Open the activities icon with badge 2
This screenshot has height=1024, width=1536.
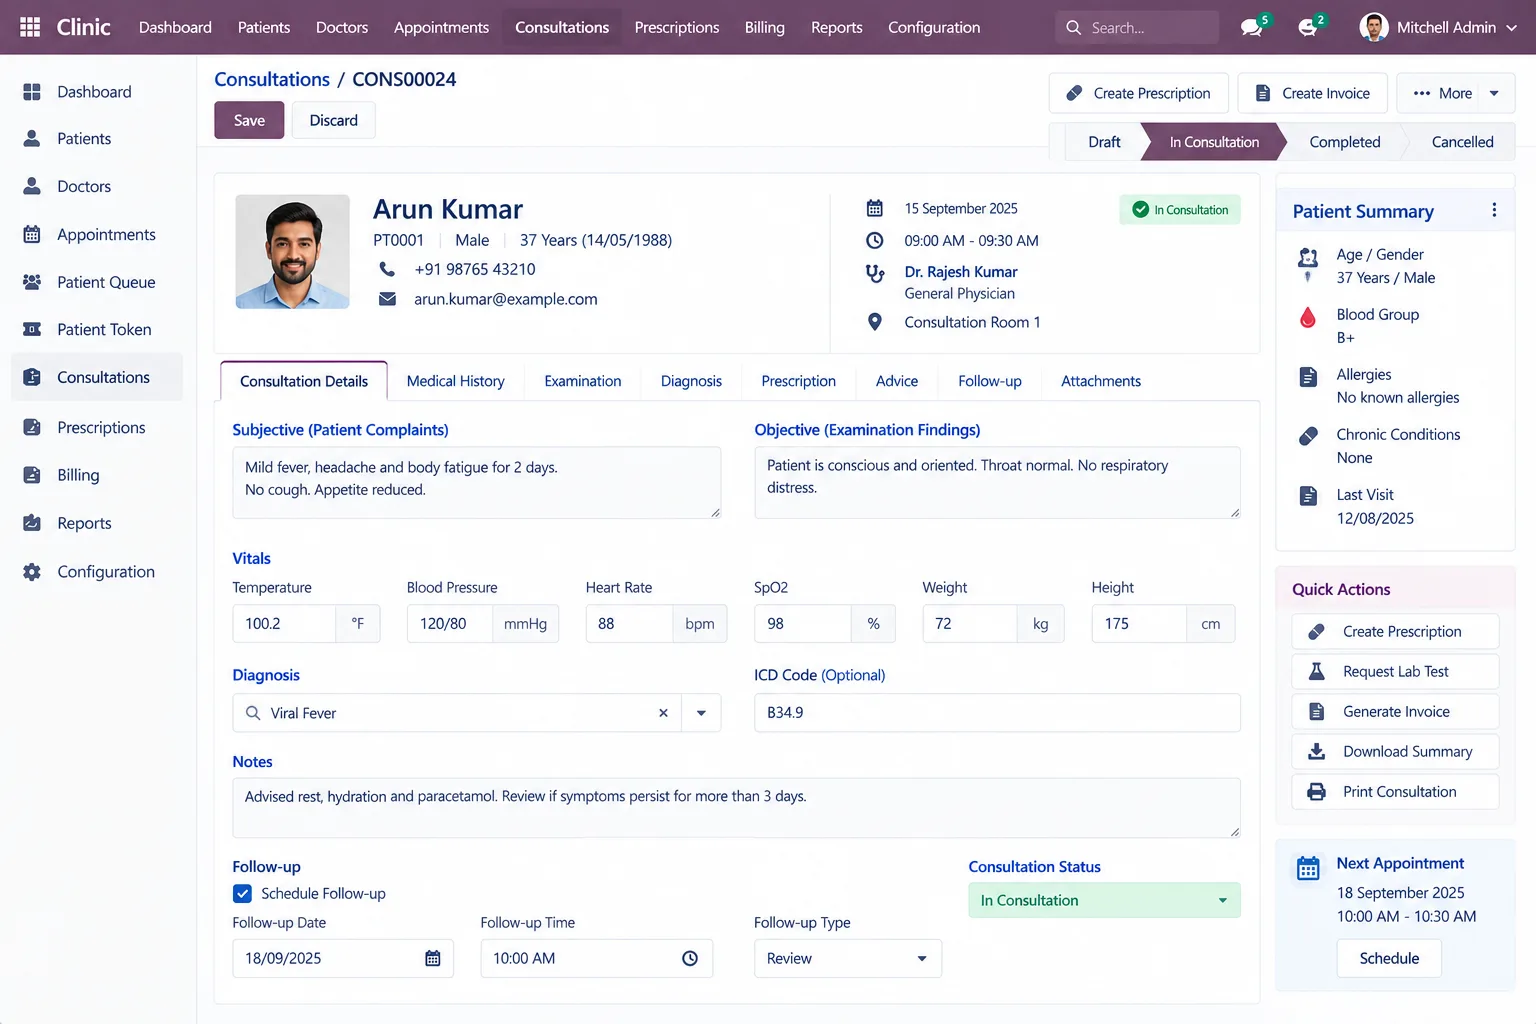point(1307,27)
